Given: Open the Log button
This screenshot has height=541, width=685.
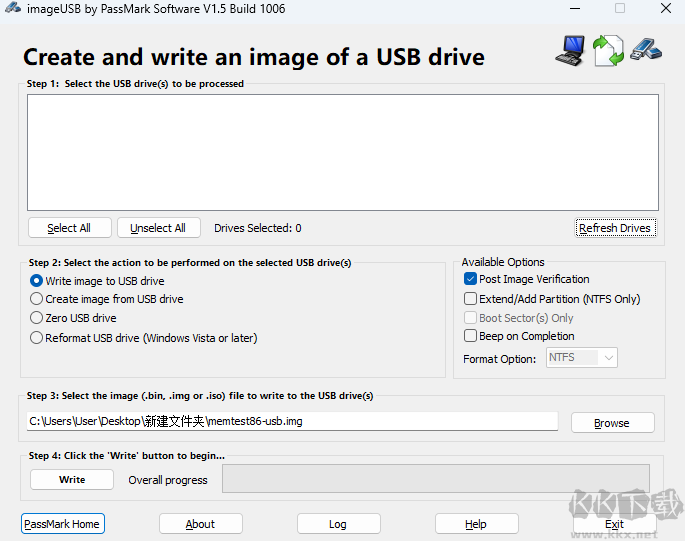Looking at the screenshot, I should (339, 524).
